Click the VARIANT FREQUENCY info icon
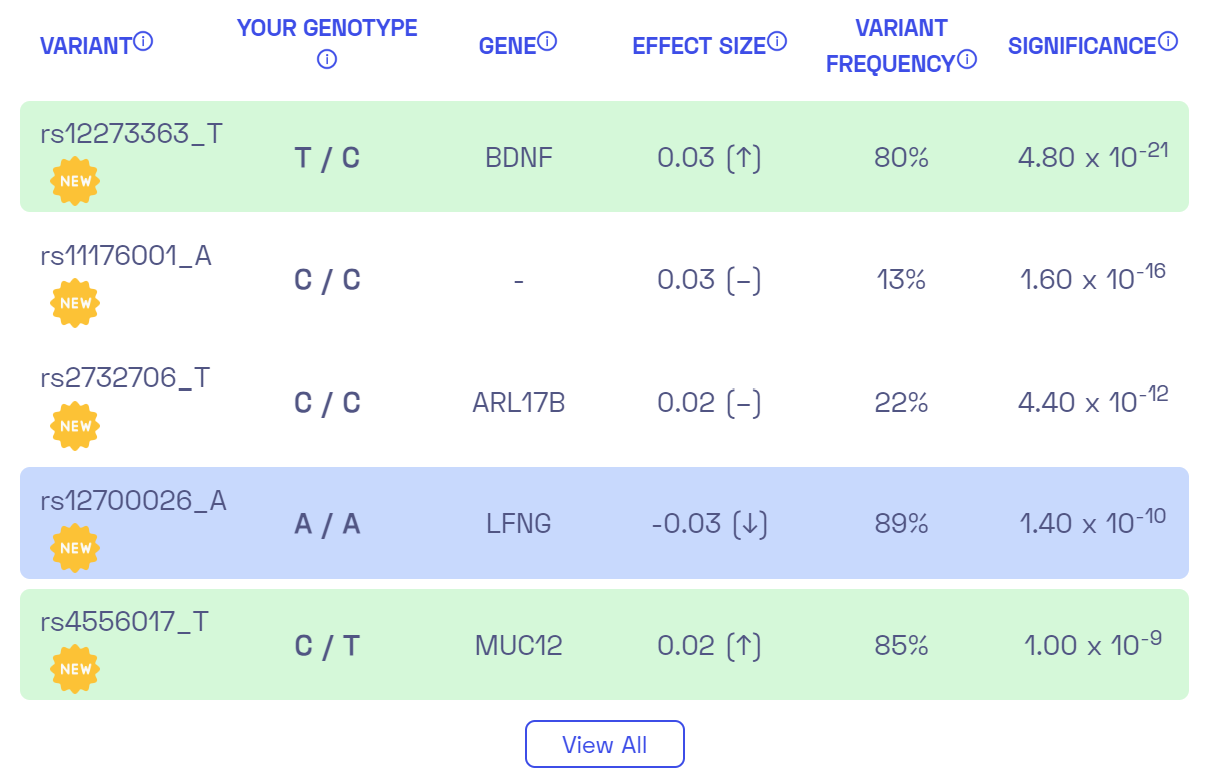 pyautogui.click(x=966, y=58)
